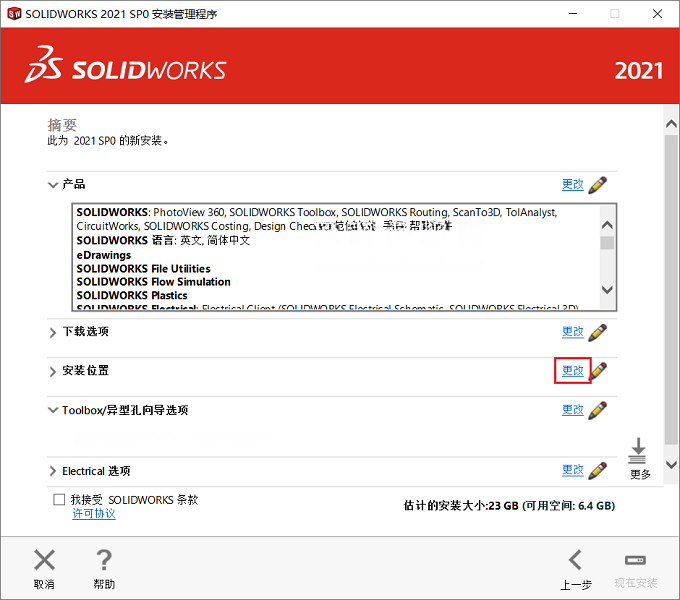Click the pencil icon in 下载选项 row
Screen dimensions: 680x600
pyautogui.click(x=598, y=333)
